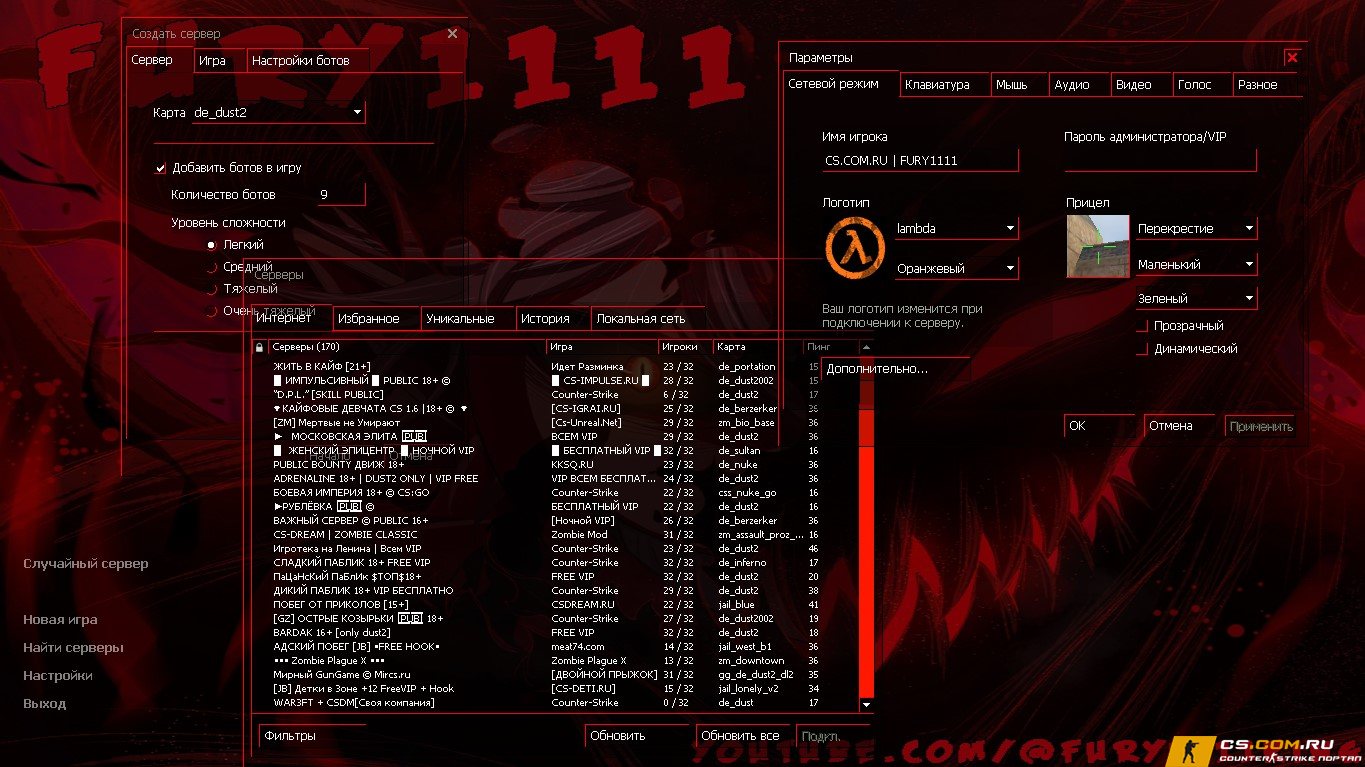The height and width of the screenshot is (767, 1365).
Task: Enable the Прозрачный crosshair checkbox
Action: tap(1142, 326)
